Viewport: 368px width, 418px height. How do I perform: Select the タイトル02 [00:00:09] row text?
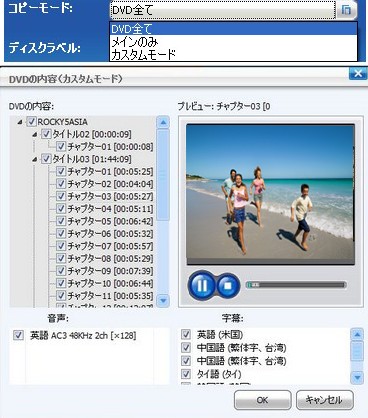pyautogui.click(x=92, y=134)
